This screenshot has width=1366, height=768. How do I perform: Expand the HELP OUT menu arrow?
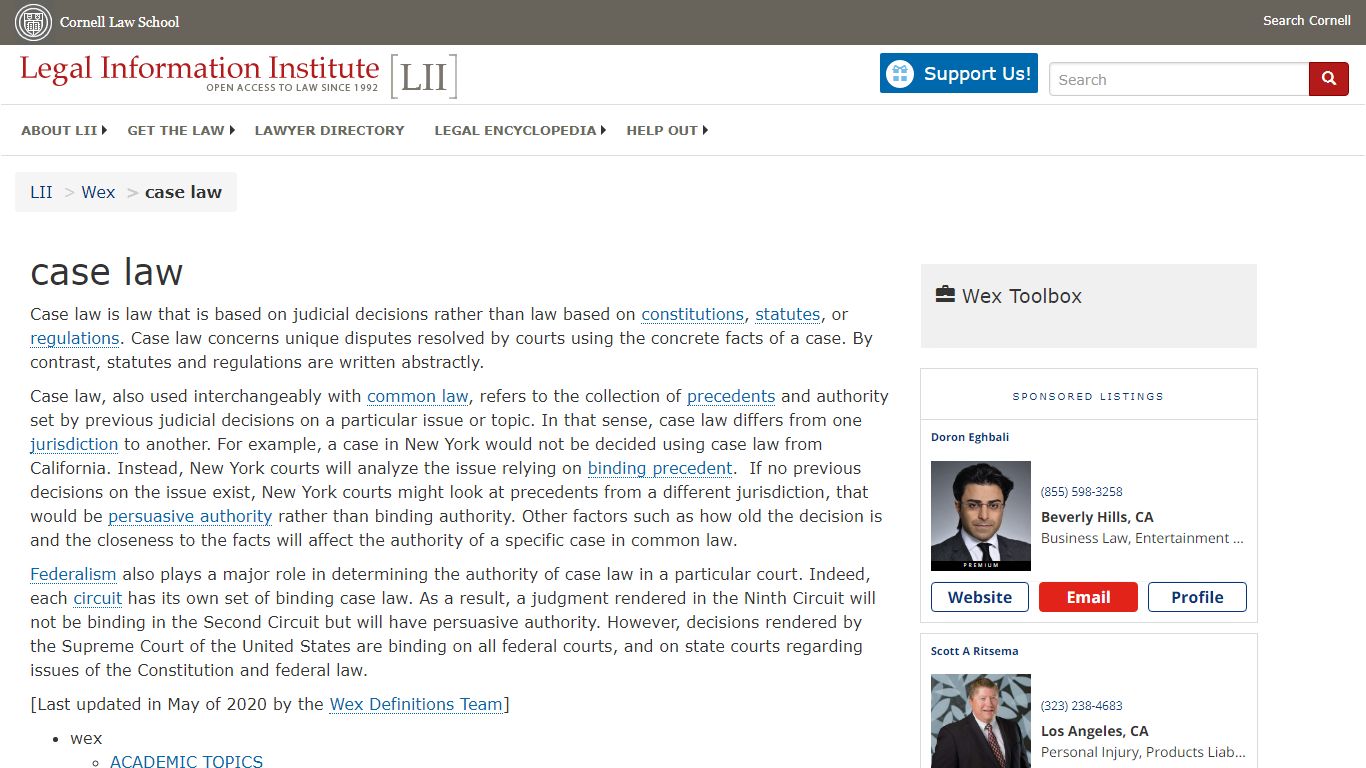(705, 130)
